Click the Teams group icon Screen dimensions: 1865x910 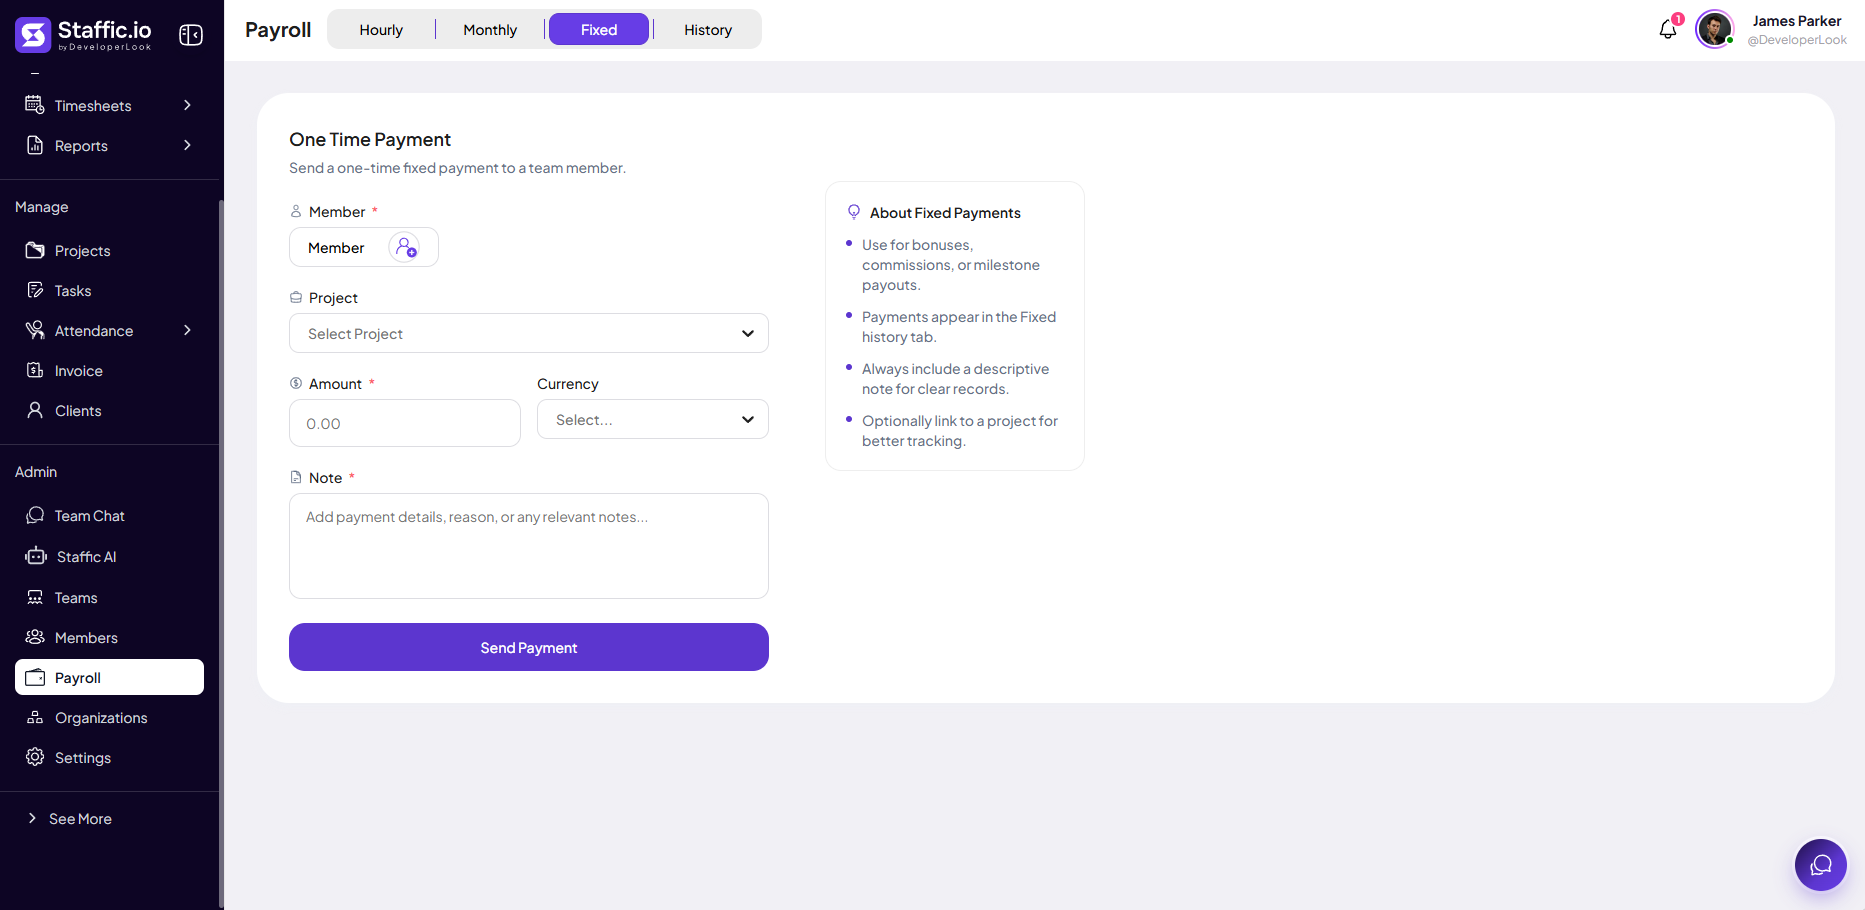coord(35,597)
